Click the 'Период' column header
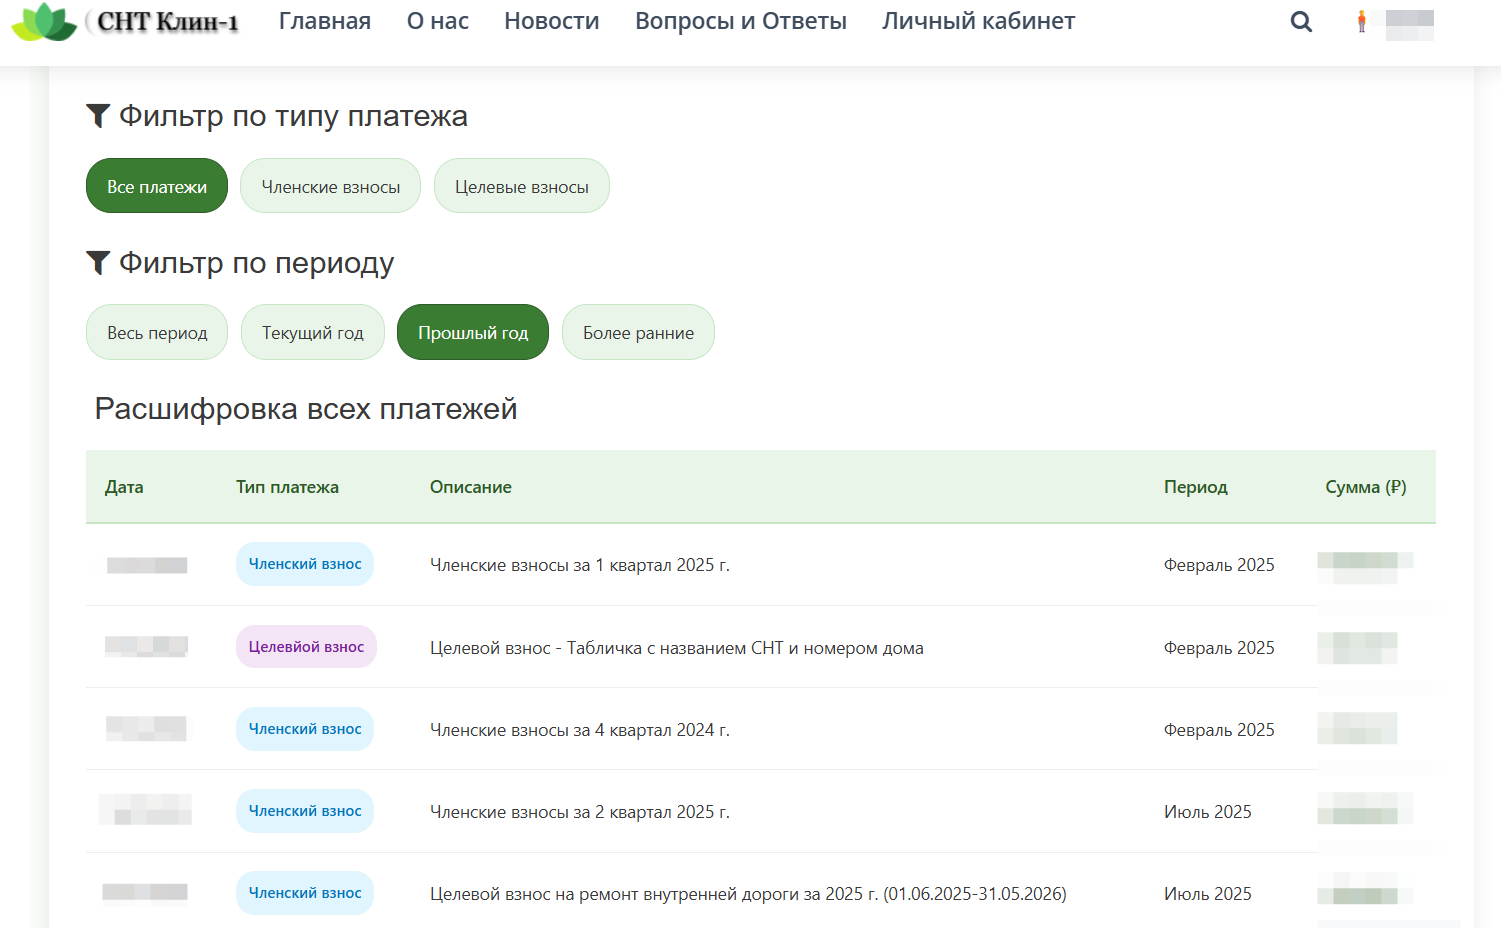Screen dimensions: 1501x928 (x=1195, y=487)
